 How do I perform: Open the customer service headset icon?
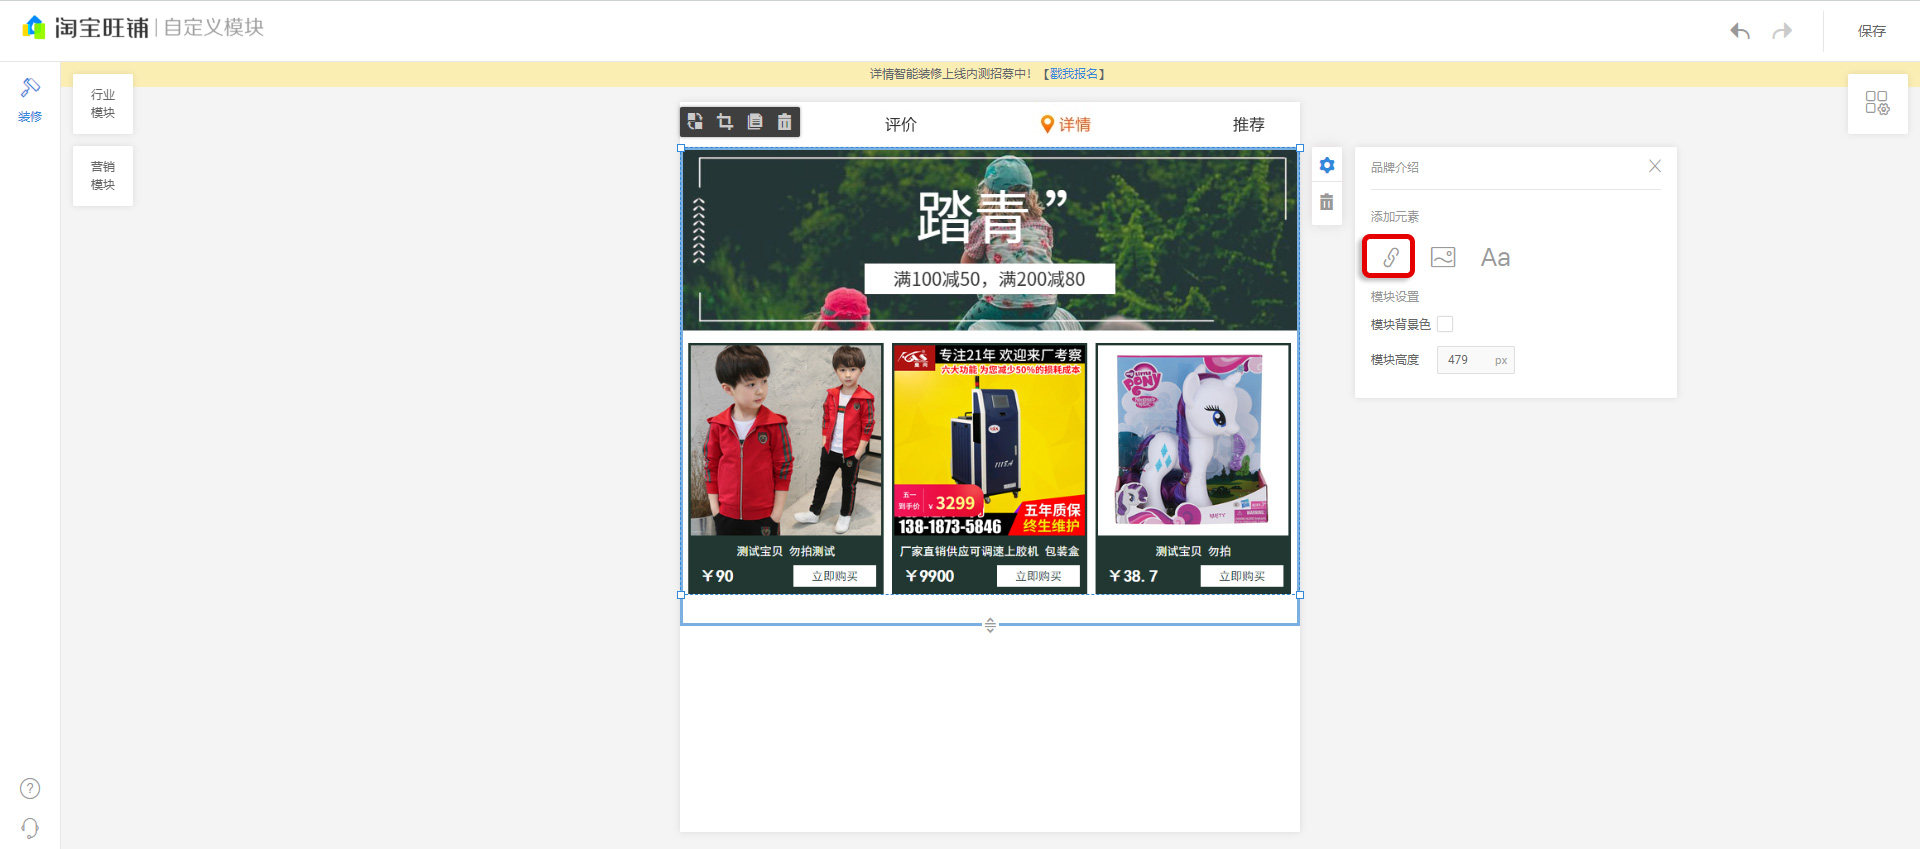(x=30, y=828)
